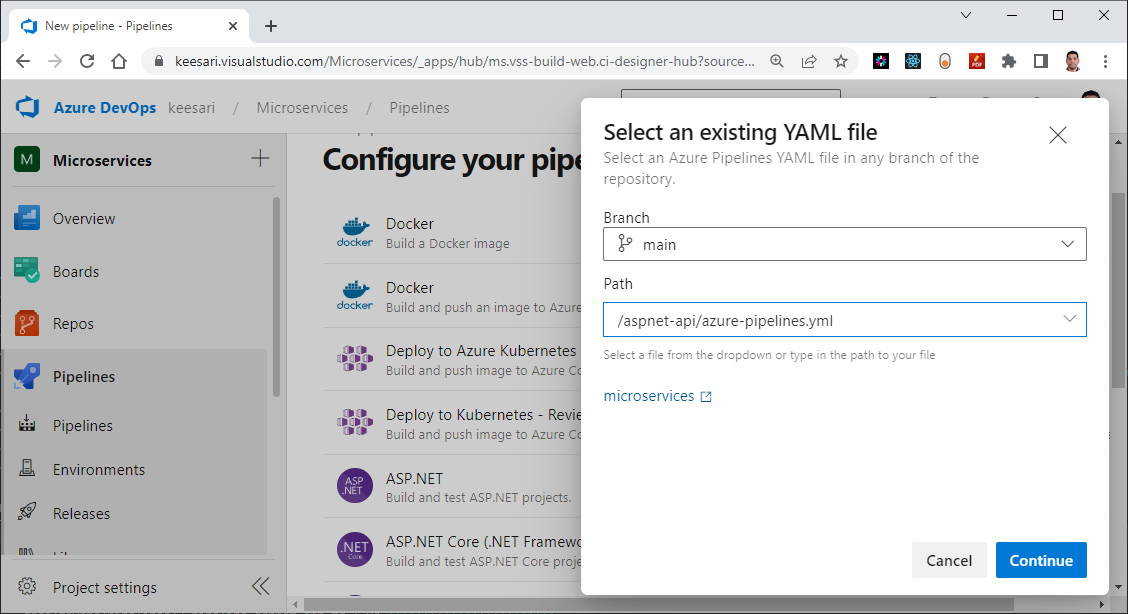
Task: Bookmark this page with the star icon
Action: point(841,61)
